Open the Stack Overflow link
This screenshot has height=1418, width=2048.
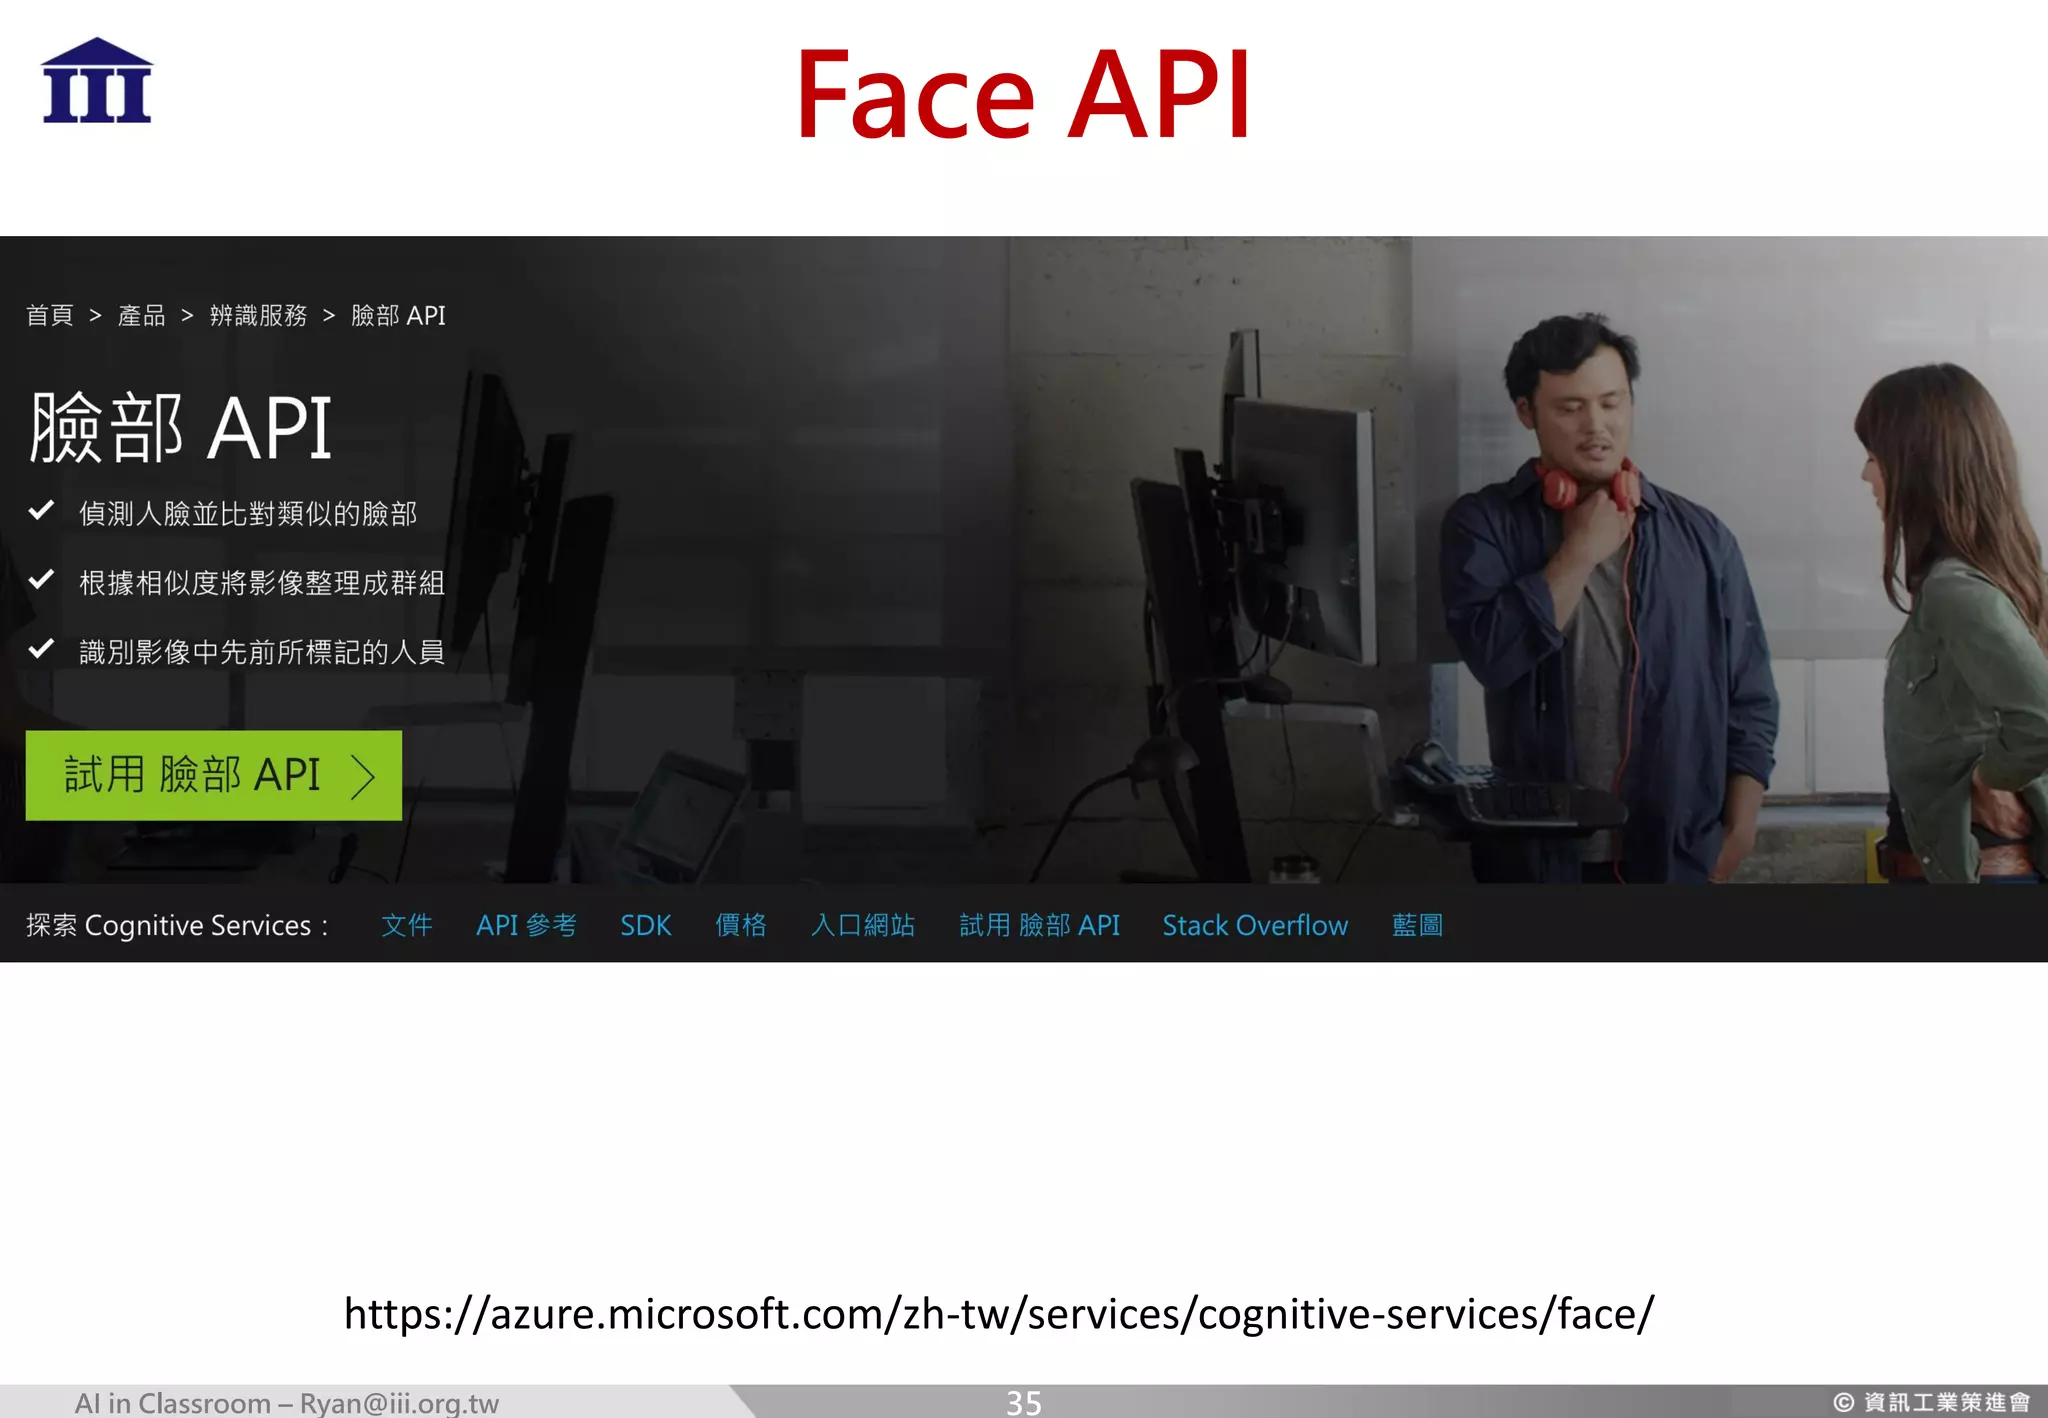1255,925
